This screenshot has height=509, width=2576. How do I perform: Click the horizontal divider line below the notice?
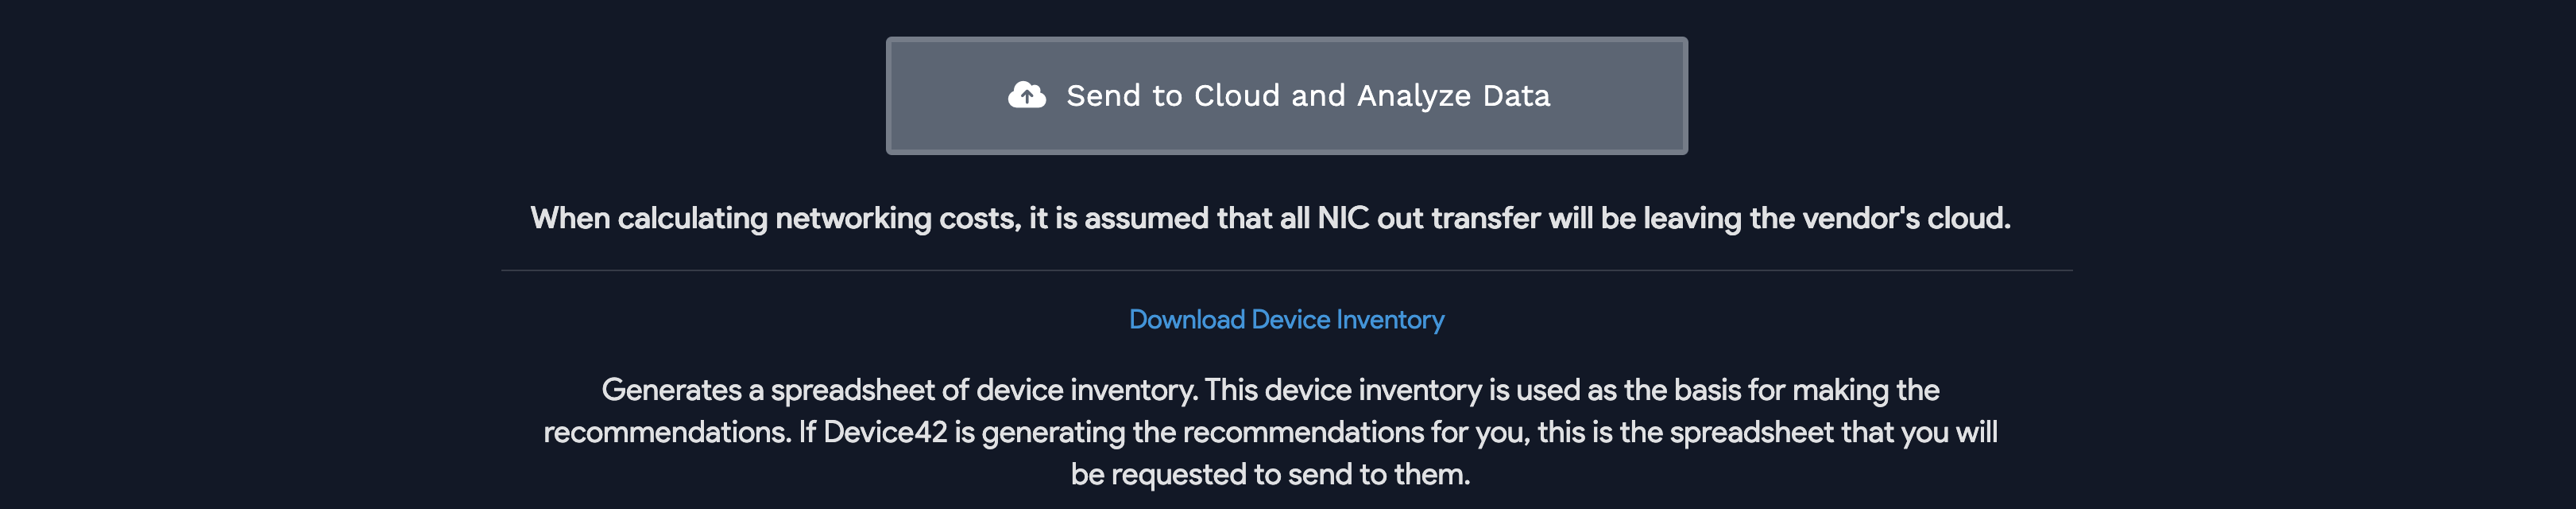pos(1286,270)
